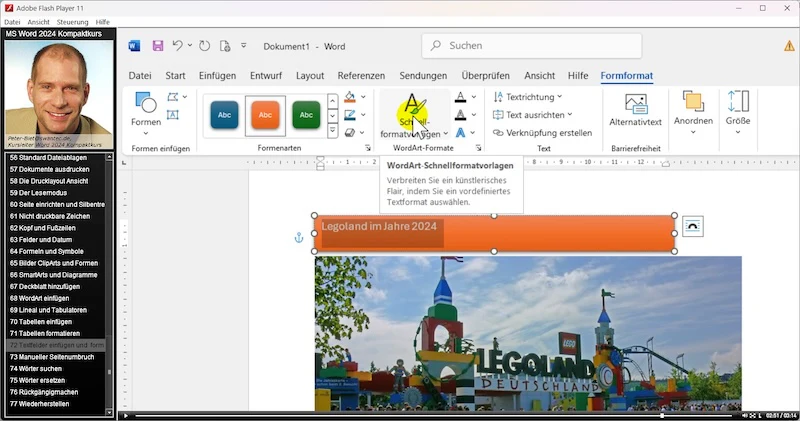Open Steuerung menu in Flash Player
The image size is (800, 421).
coord(72,22)
